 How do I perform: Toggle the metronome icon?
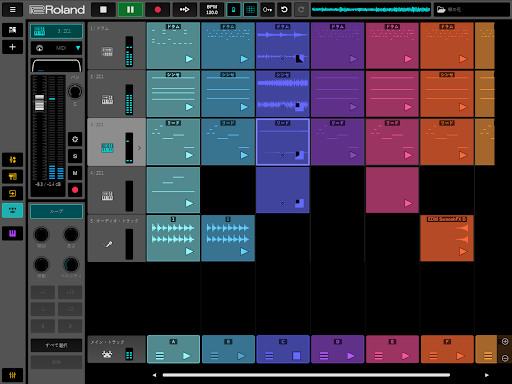pos(234,10)
